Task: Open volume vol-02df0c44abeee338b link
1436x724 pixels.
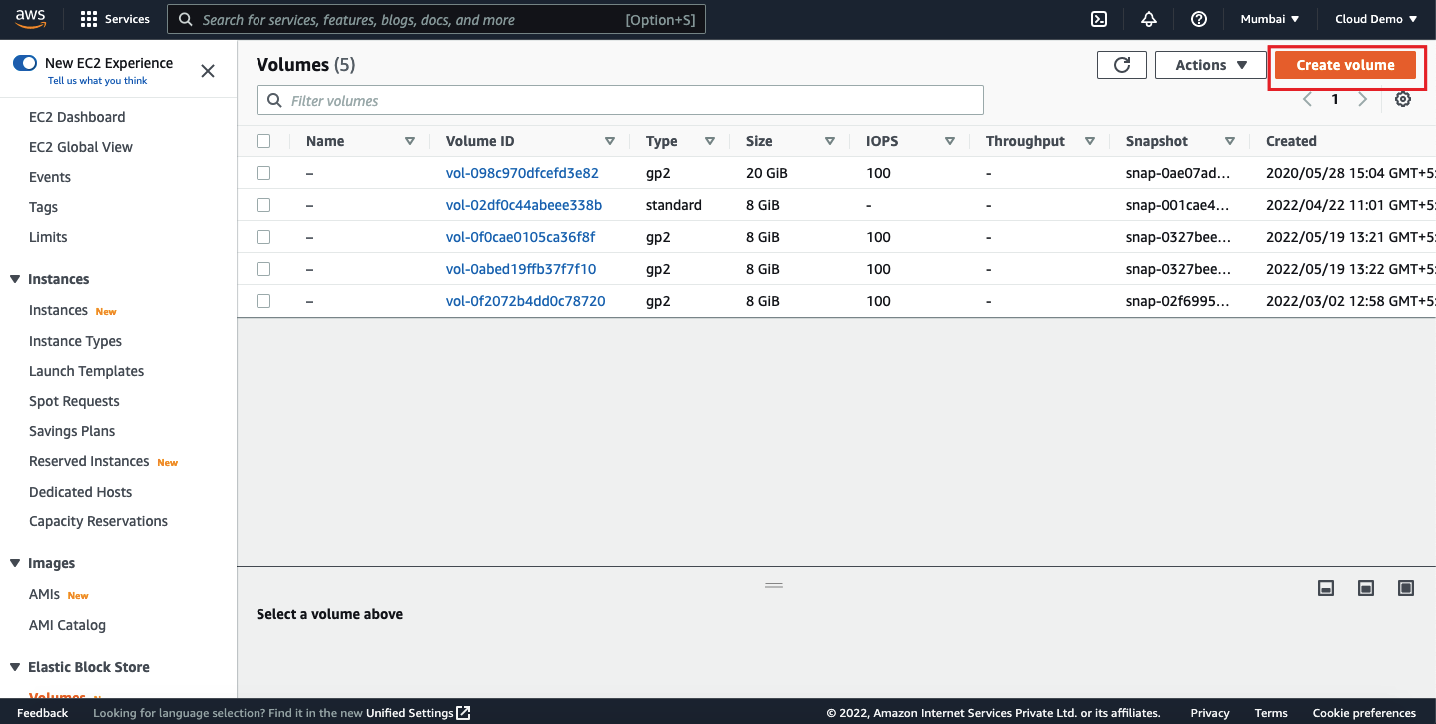Action: (524, 205)
